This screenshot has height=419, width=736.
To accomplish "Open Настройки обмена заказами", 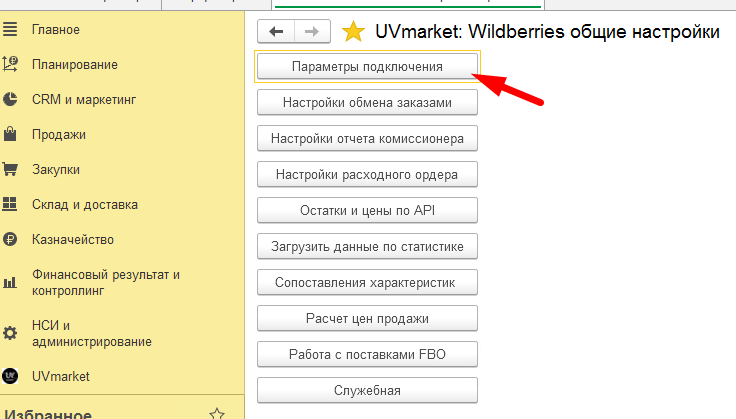I will click(367, 102).
